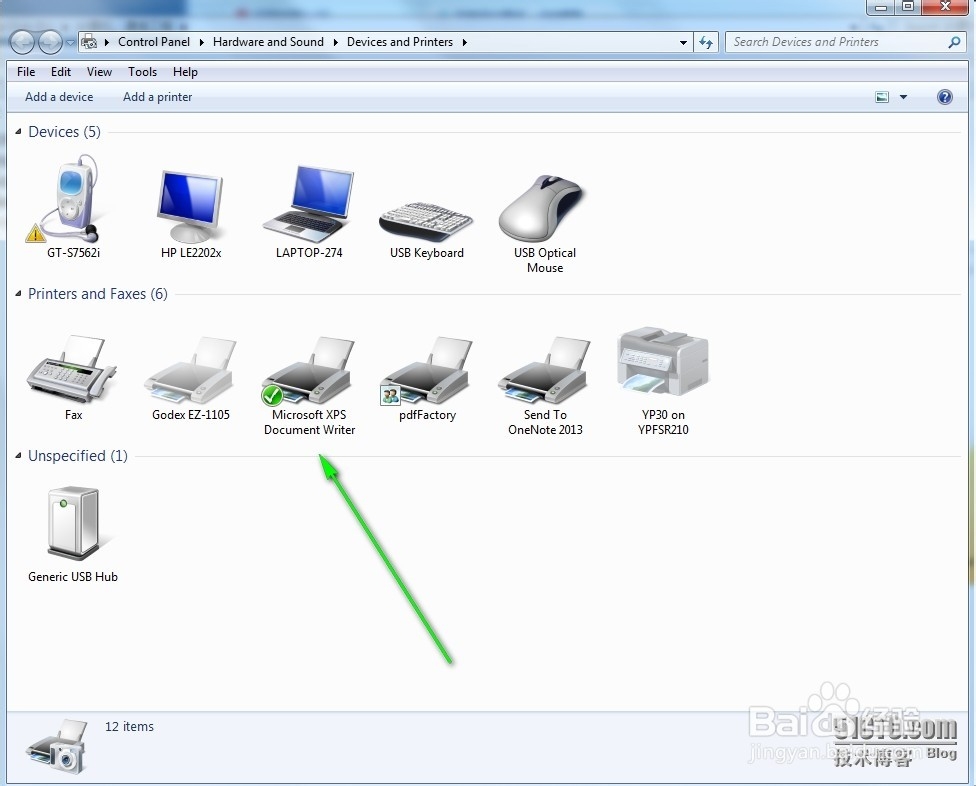This screenshot has width=976, height=786.
Task: Click the Printers and Faxes (6) heading
Action: 98,293
